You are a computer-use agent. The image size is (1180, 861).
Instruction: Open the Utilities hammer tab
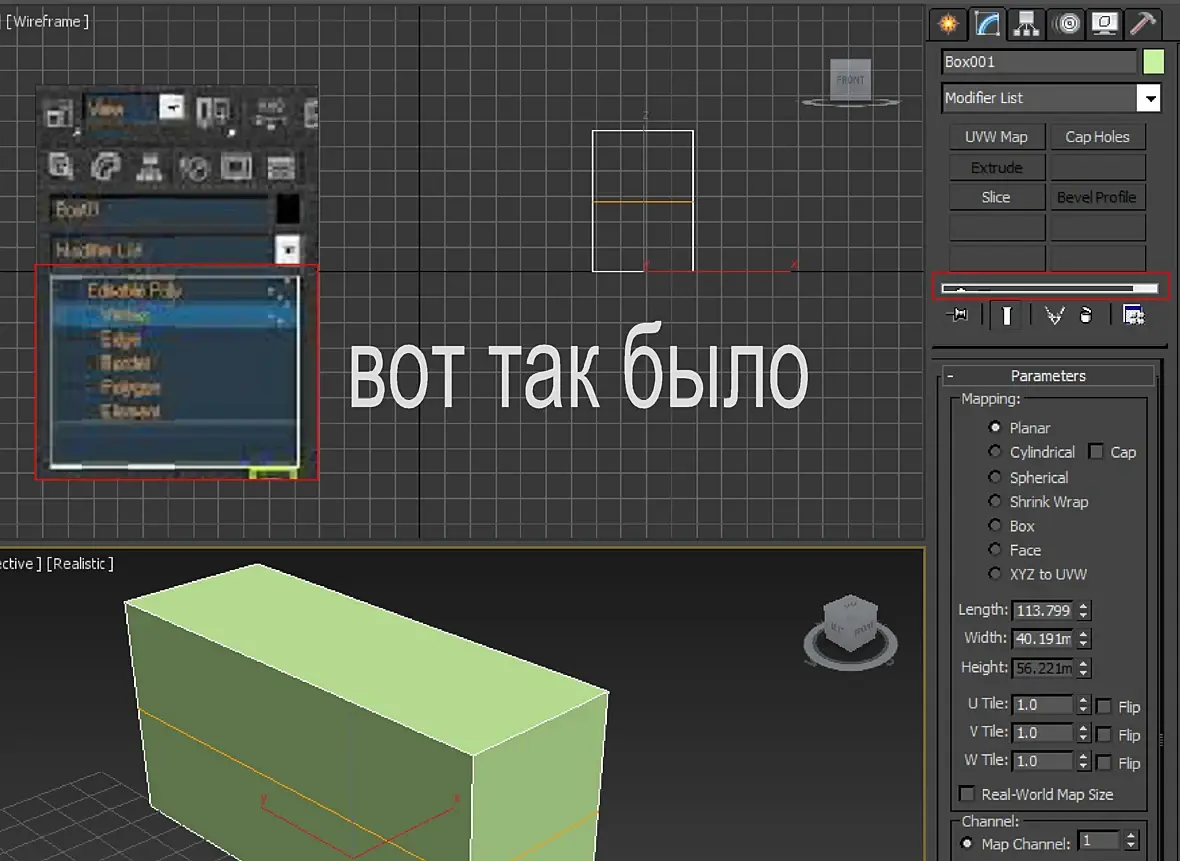(x=1143, y=23)
